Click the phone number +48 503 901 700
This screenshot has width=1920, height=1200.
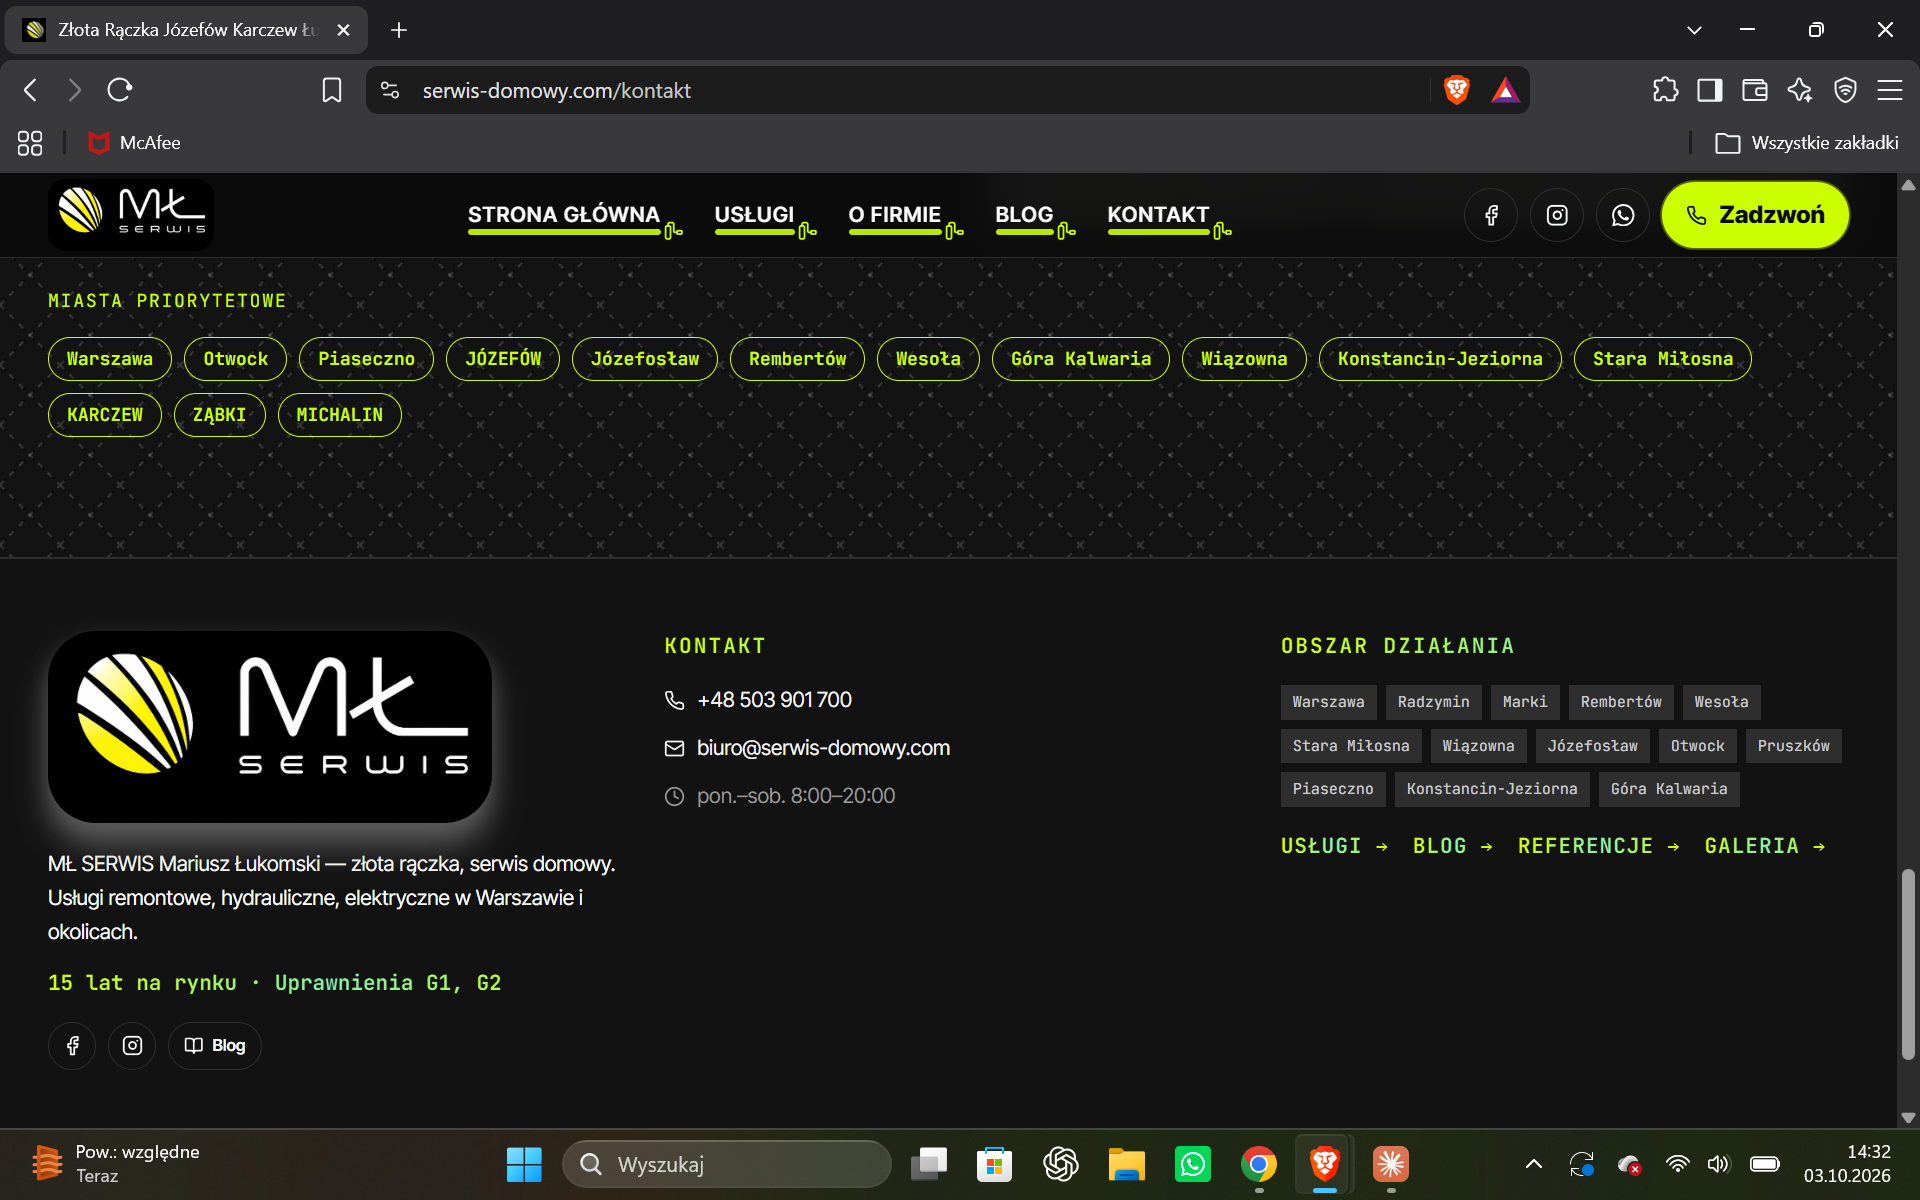(x=774, y=700)
